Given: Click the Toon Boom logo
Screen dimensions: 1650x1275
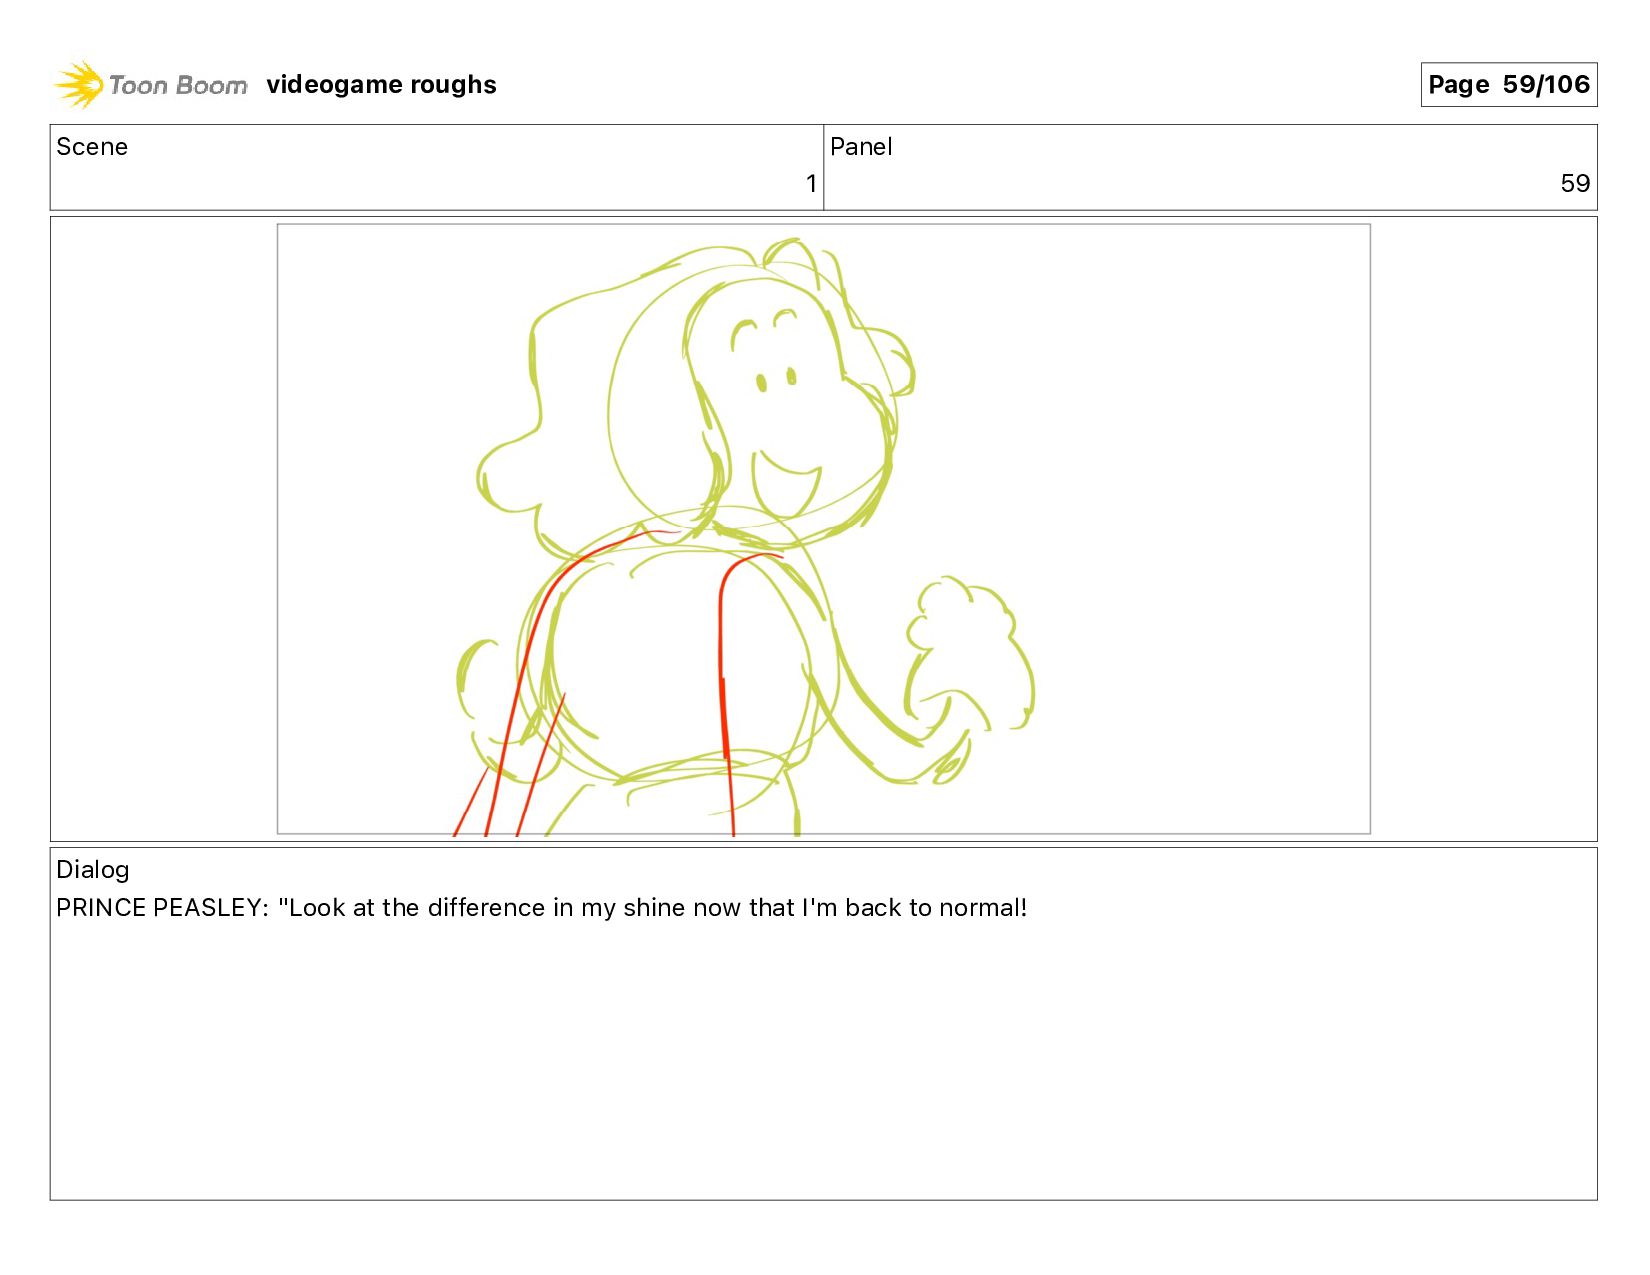Looking at the screenshot, I should click(x=150, y=85).
